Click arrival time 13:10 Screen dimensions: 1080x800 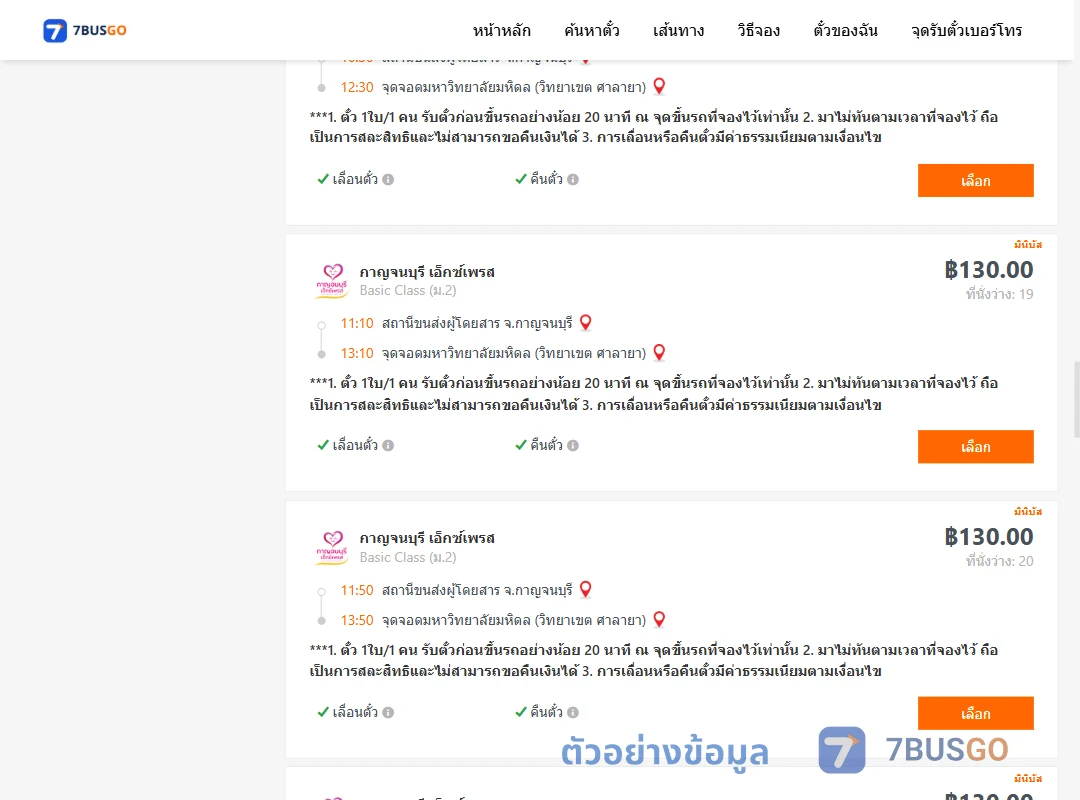357,353
